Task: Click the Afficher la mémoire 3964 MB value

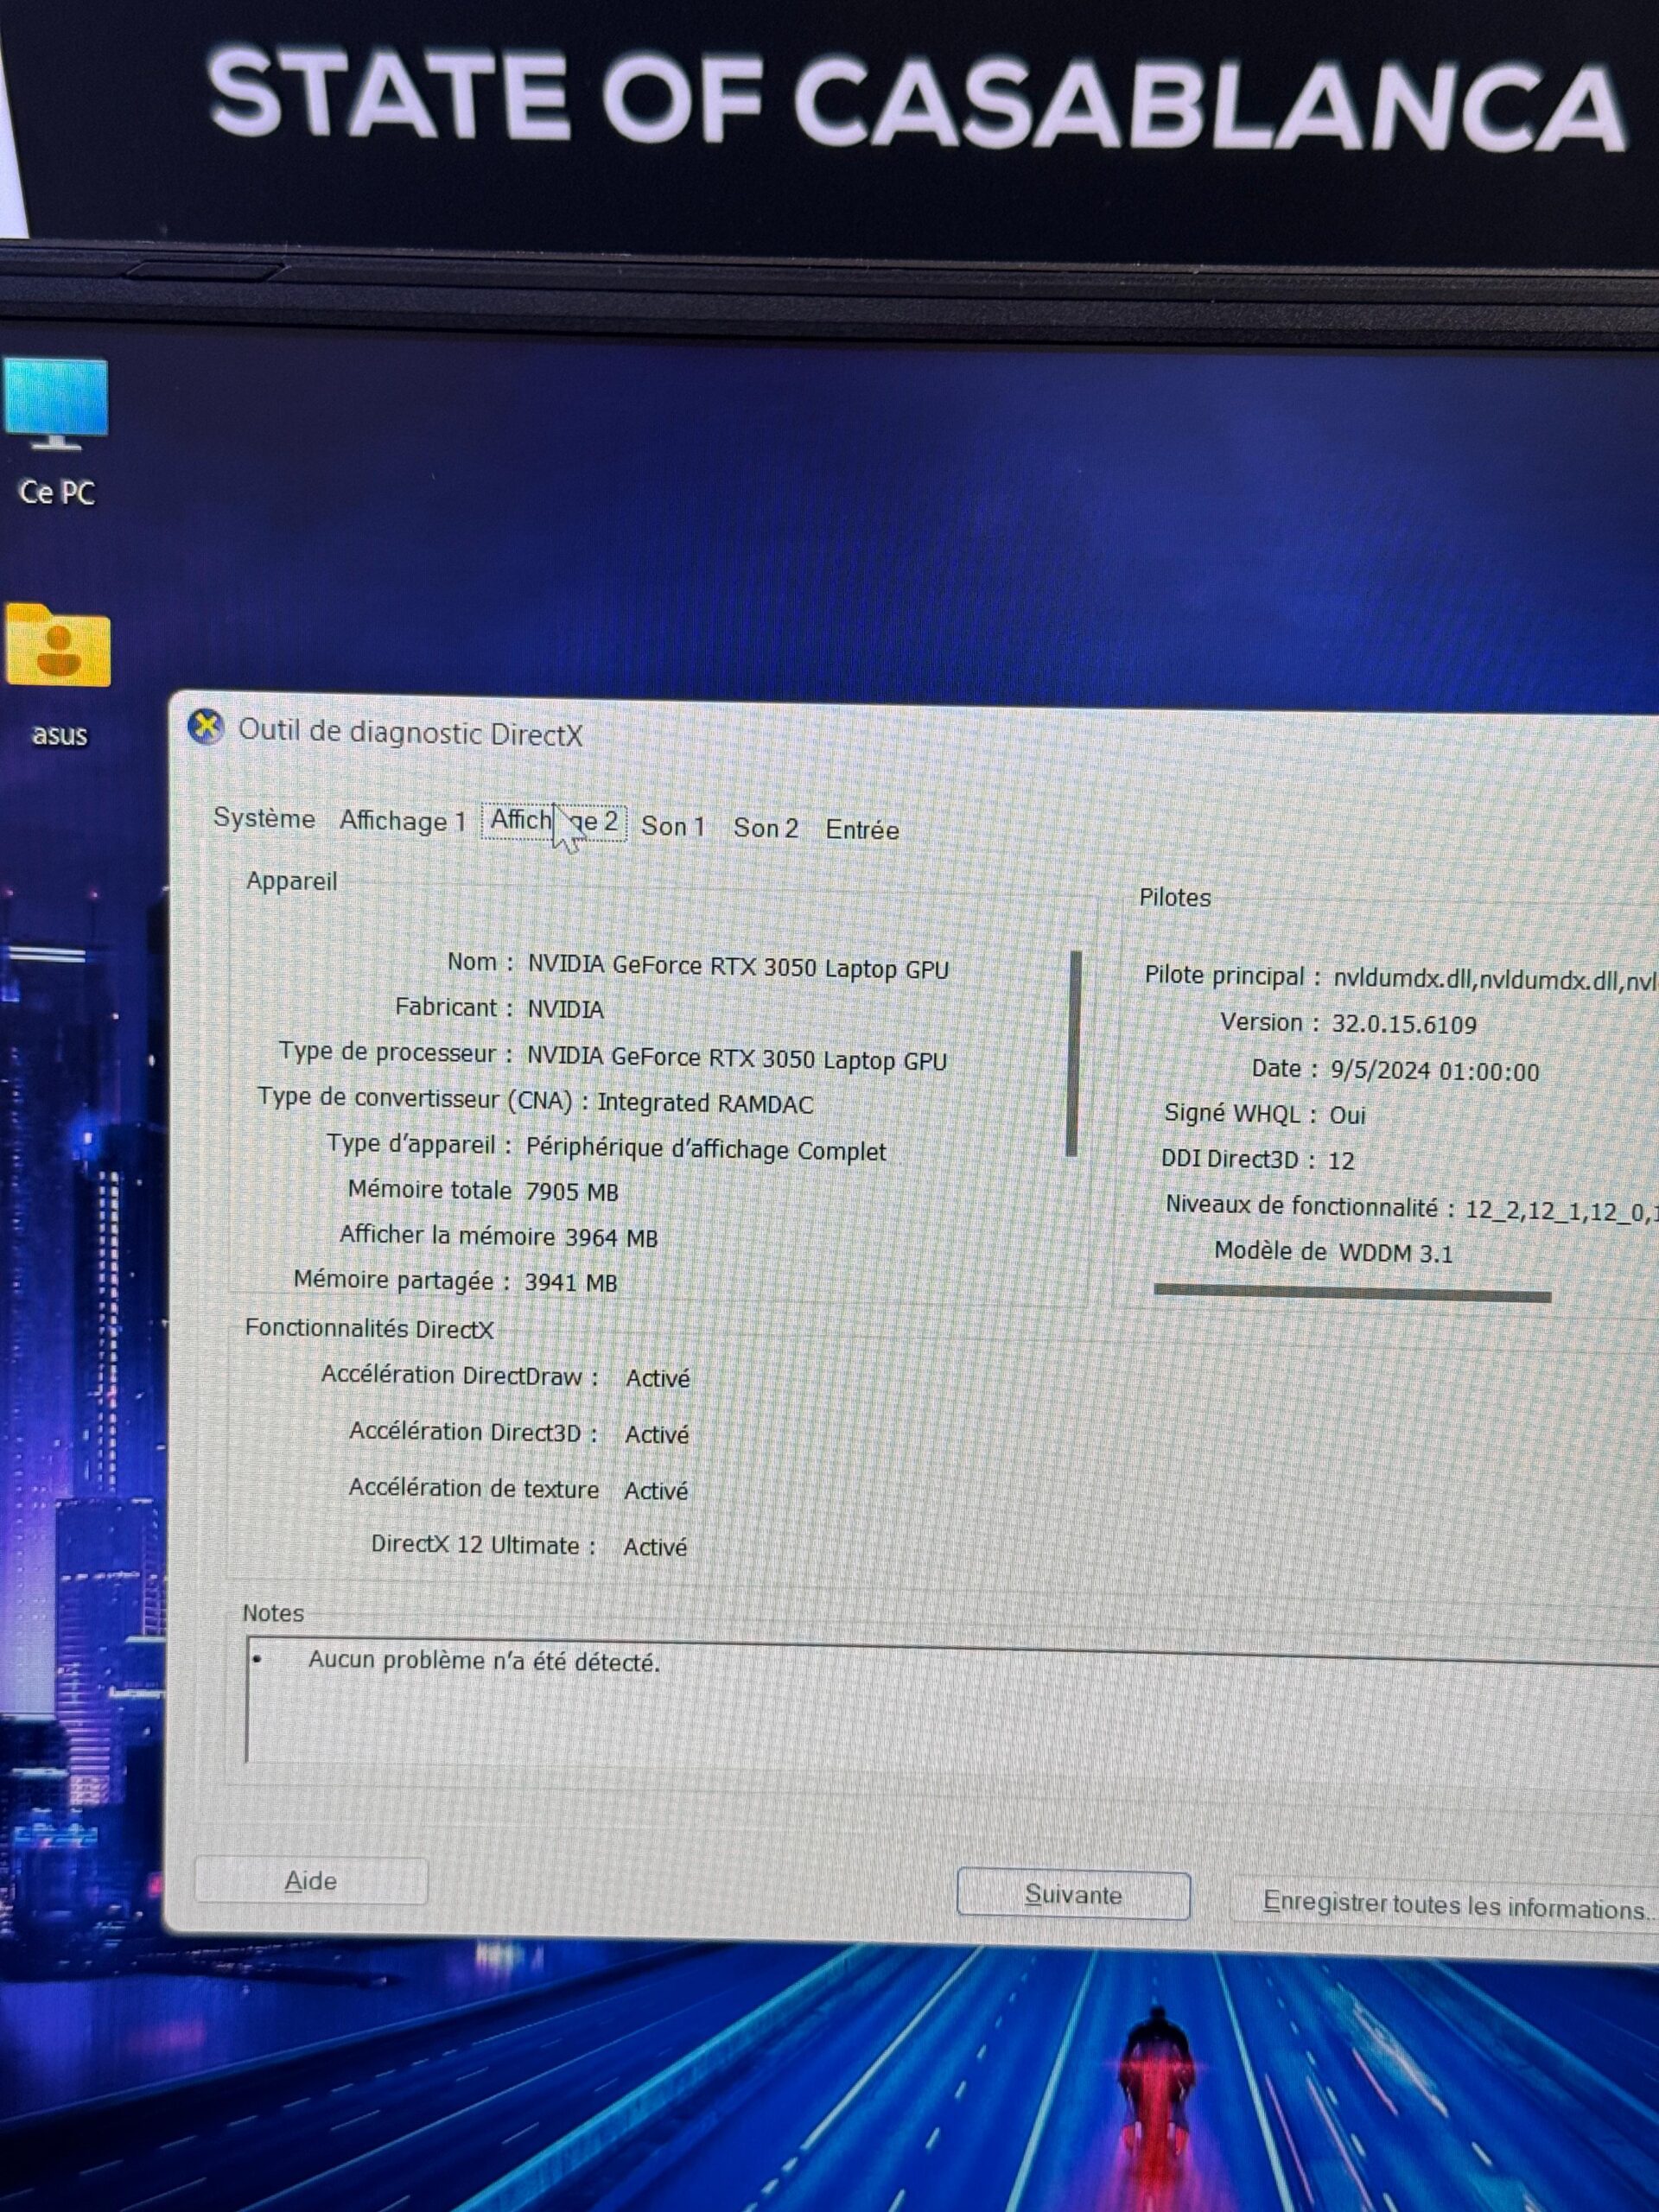Action: tap(611, 1238)
